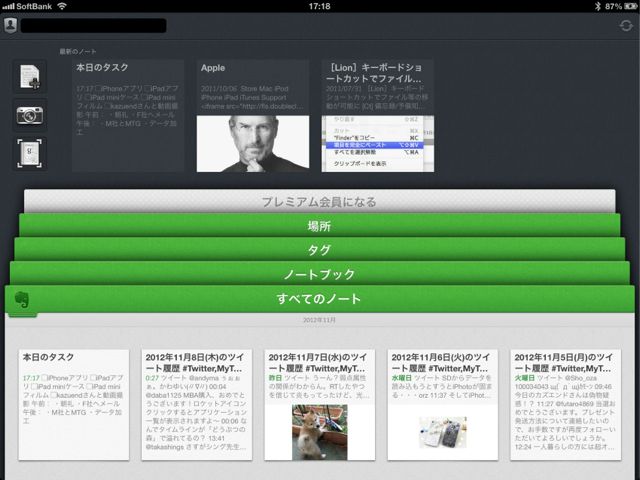Open the page camera document icon
This screenshot has width=640, height=480.
(x=30, y=153)
